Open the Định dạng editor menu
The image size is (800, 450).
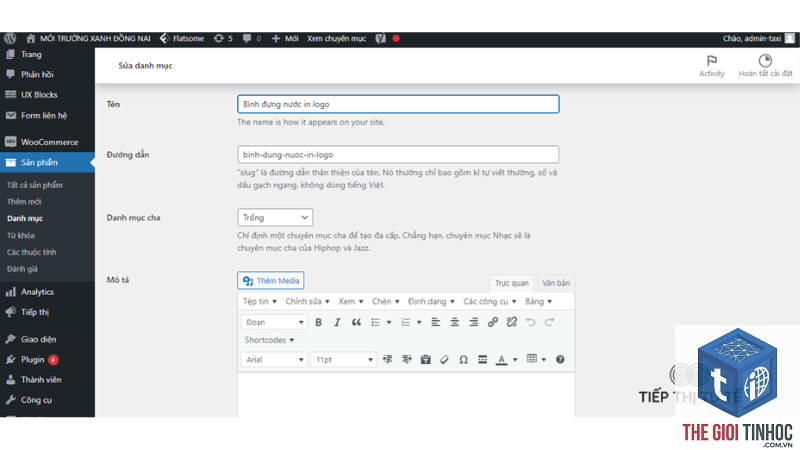[431, 302]
